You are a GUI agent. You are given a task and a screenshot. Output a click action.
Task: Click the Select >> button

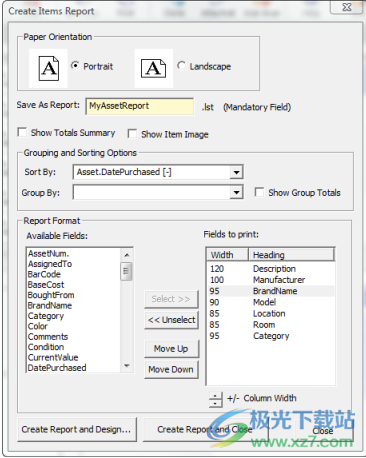pos(171,299)
